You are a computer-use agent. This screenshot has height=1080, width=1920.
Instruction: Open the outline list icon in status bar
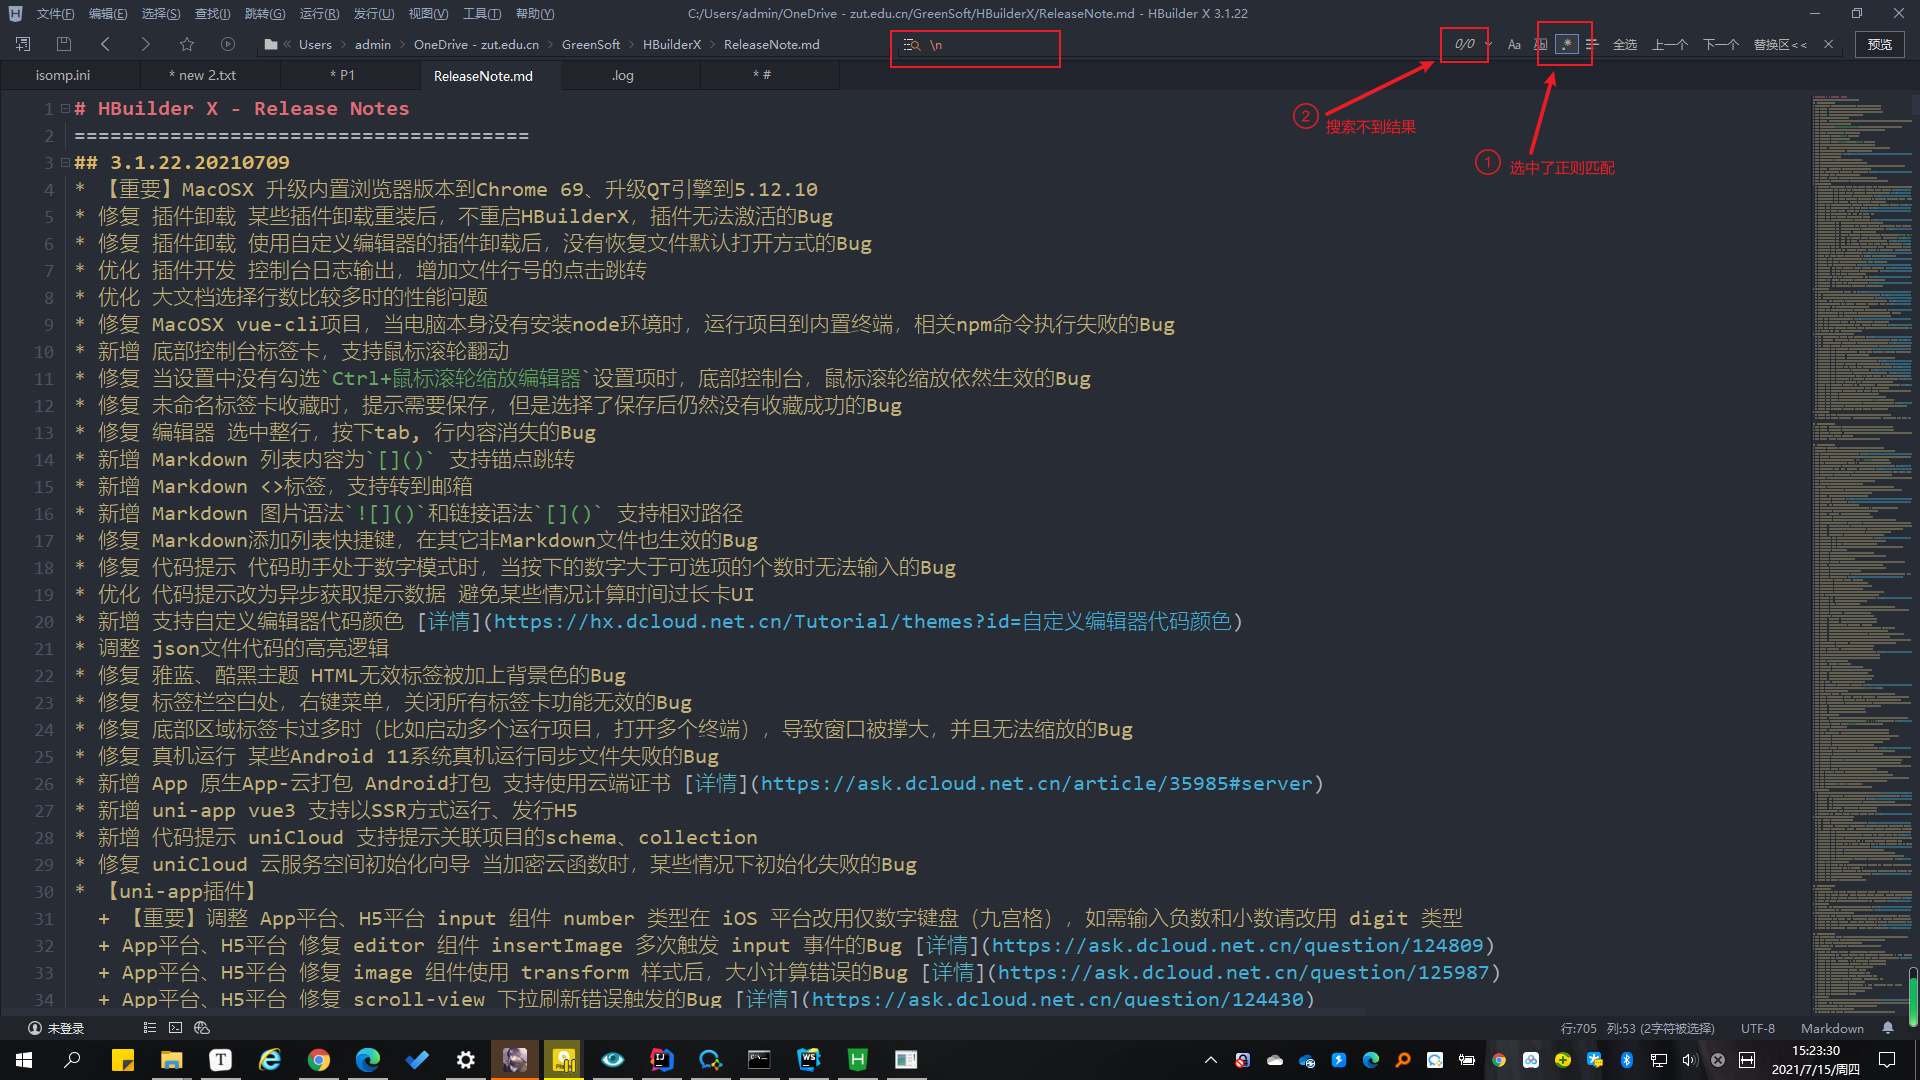pyautogui.click(x=150, y=1028)
